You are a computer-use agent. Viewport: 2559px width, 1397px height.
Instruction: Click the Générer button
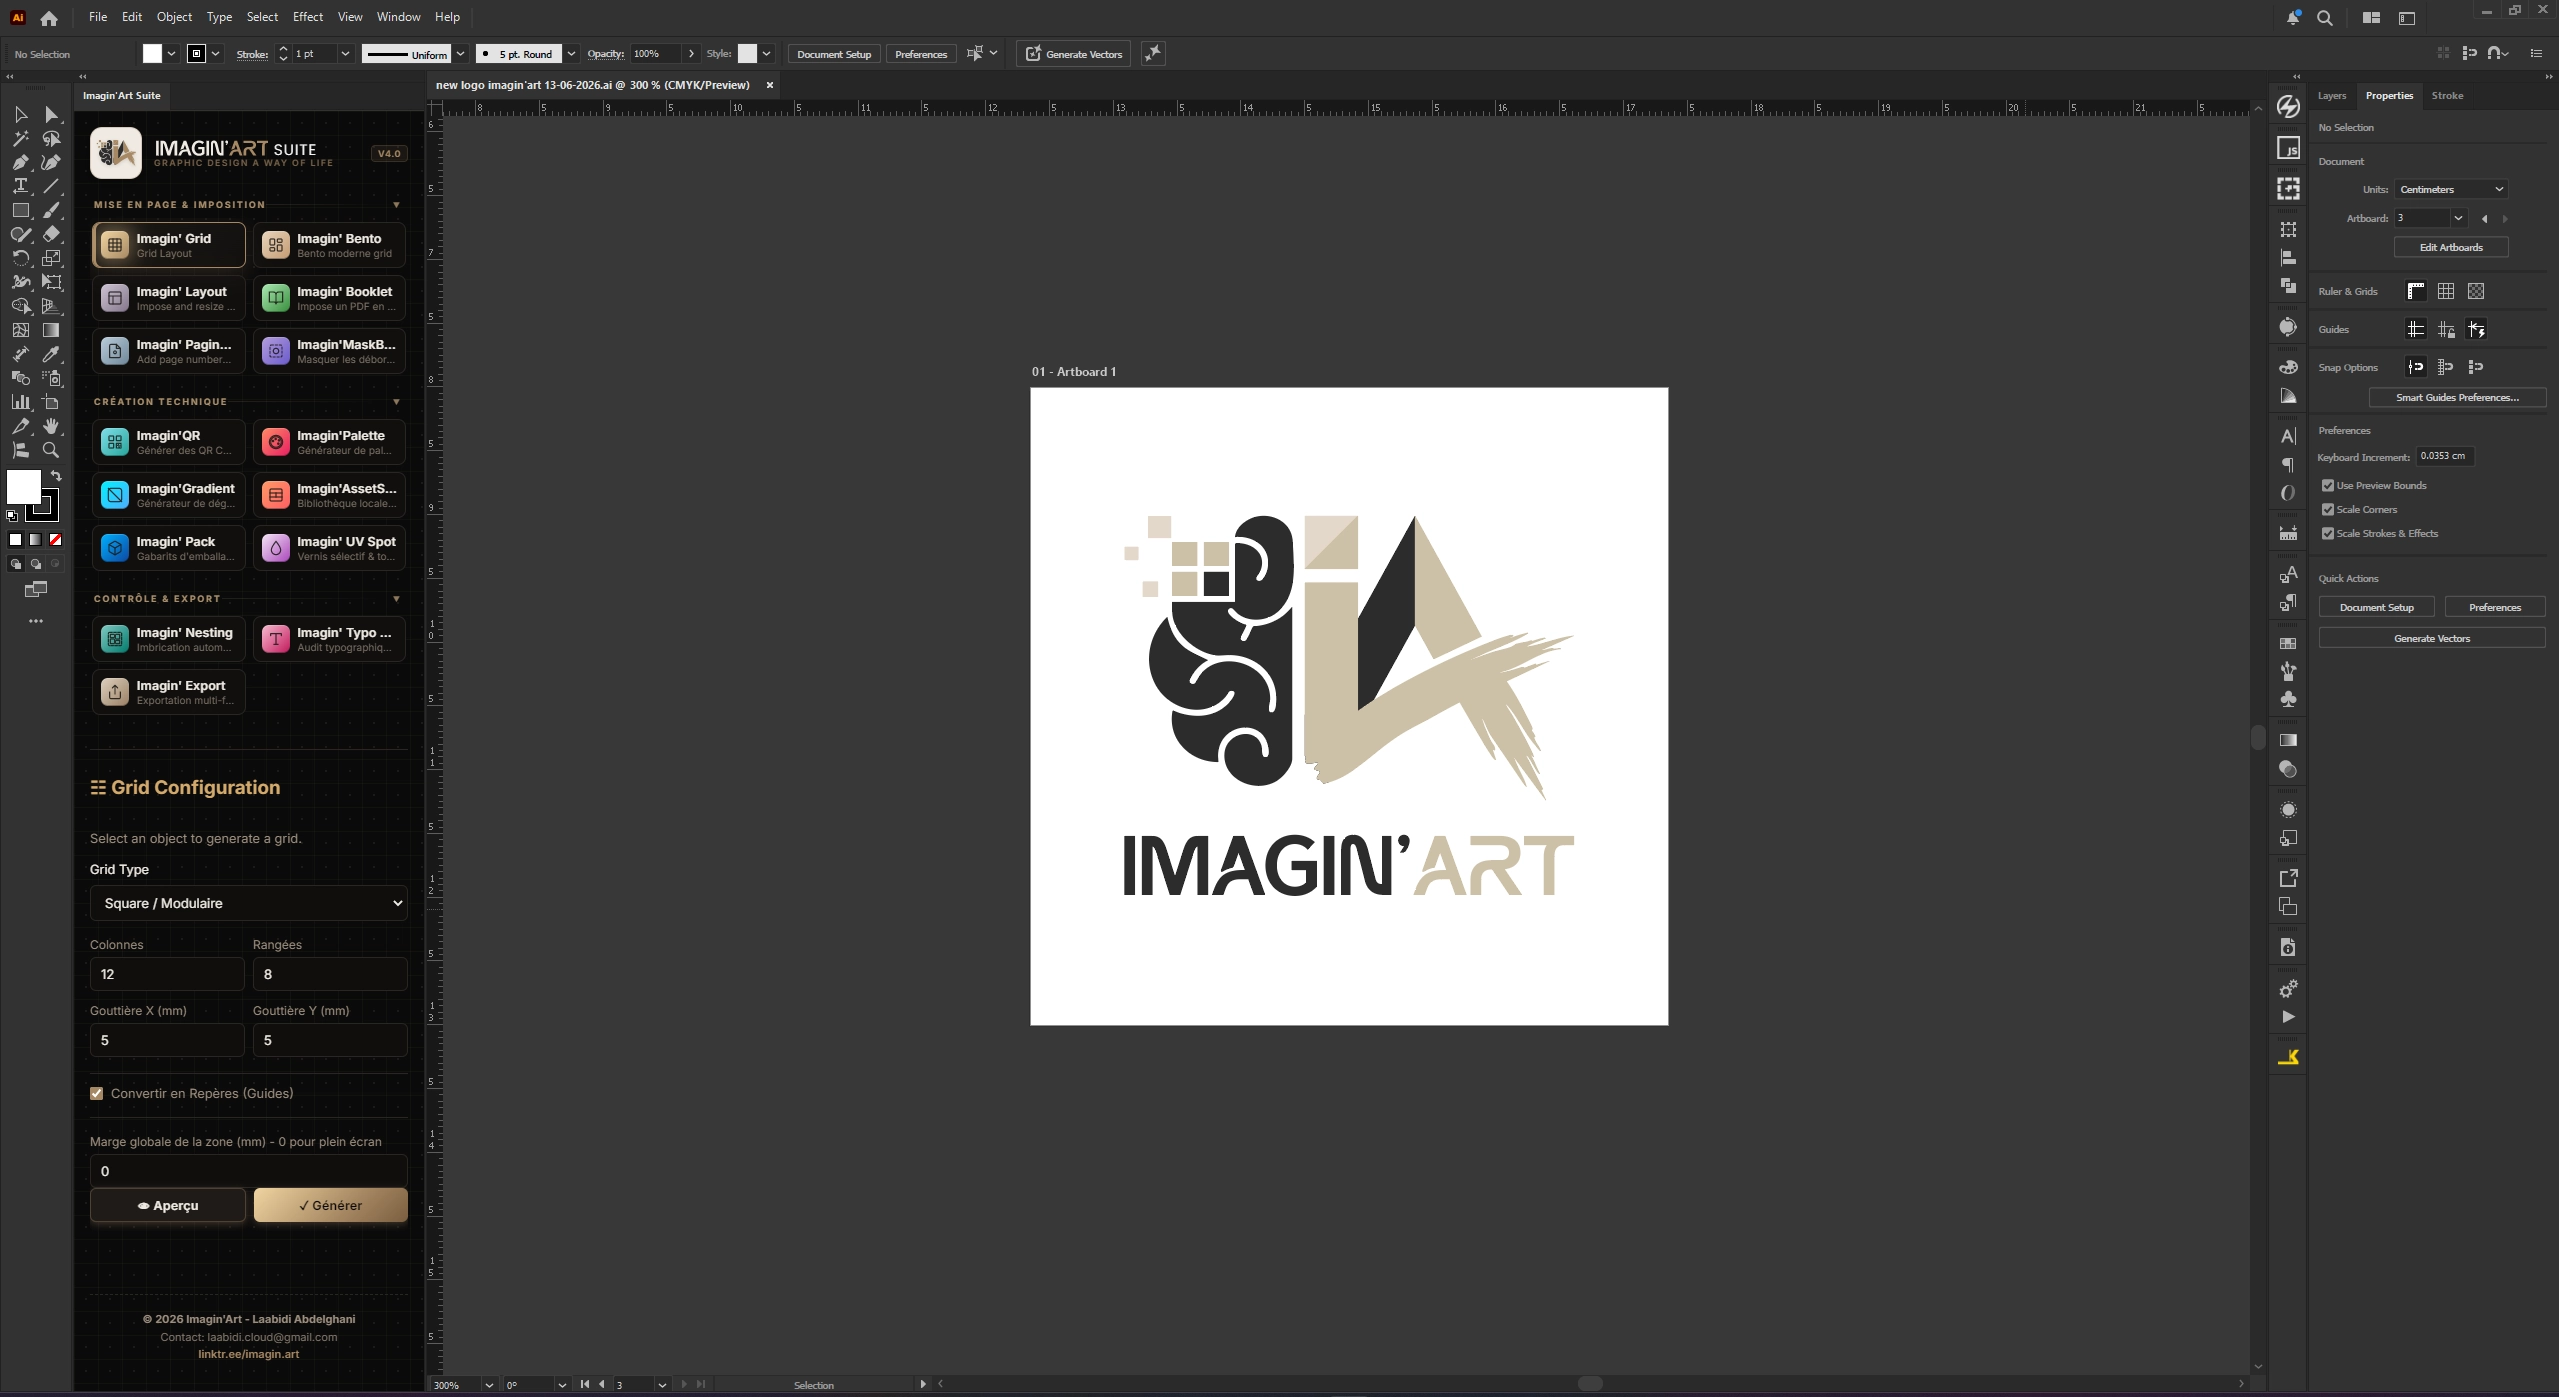click(330, 1206)
